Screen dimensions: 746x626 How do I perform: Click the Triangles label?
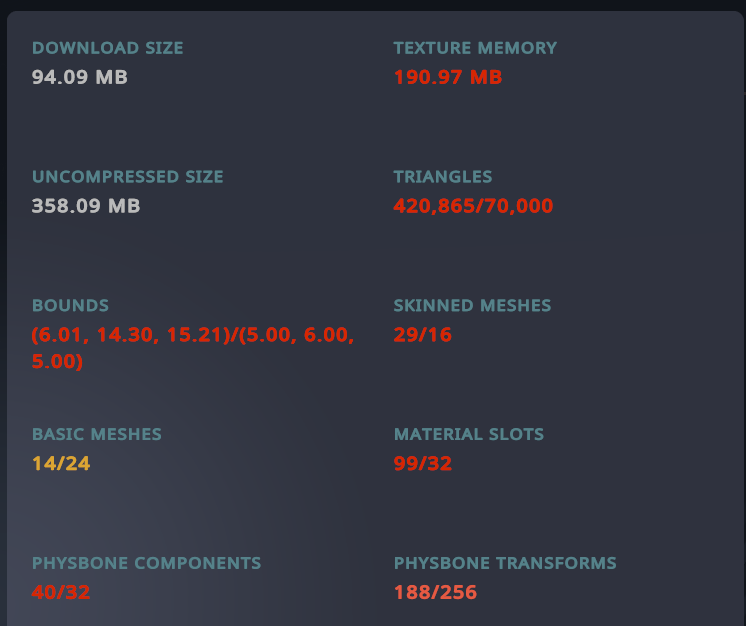point(442,177)
